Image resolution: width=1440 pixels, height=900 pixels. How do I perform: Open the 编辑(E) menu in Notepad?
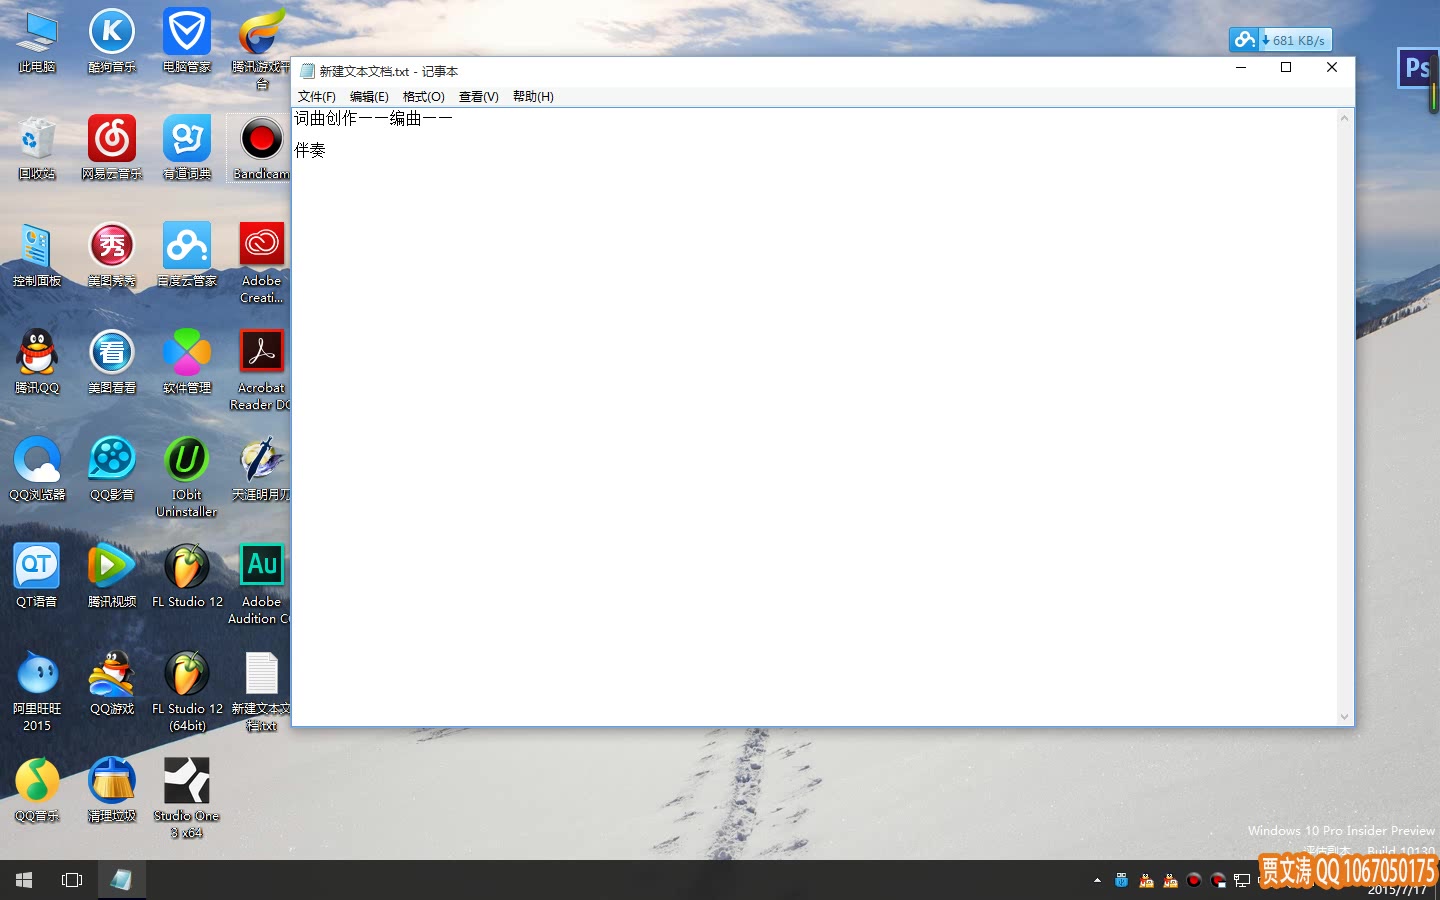[x=369, y=96]
